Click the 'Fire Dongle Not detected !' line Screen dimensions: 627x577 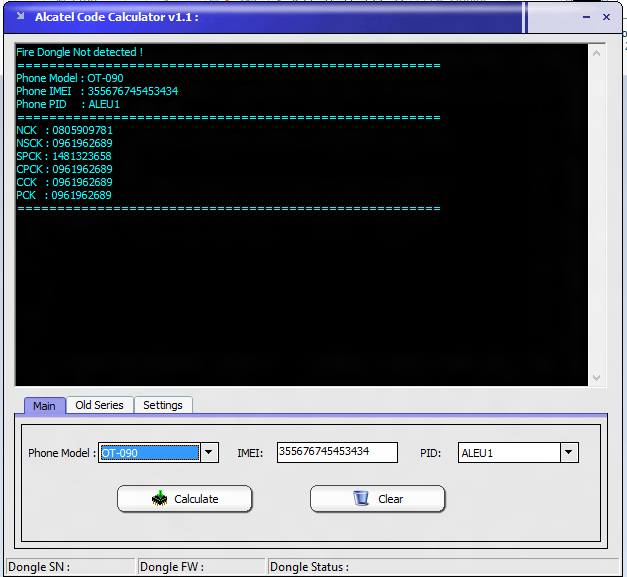pyautogui.click(x=80, y=52)
